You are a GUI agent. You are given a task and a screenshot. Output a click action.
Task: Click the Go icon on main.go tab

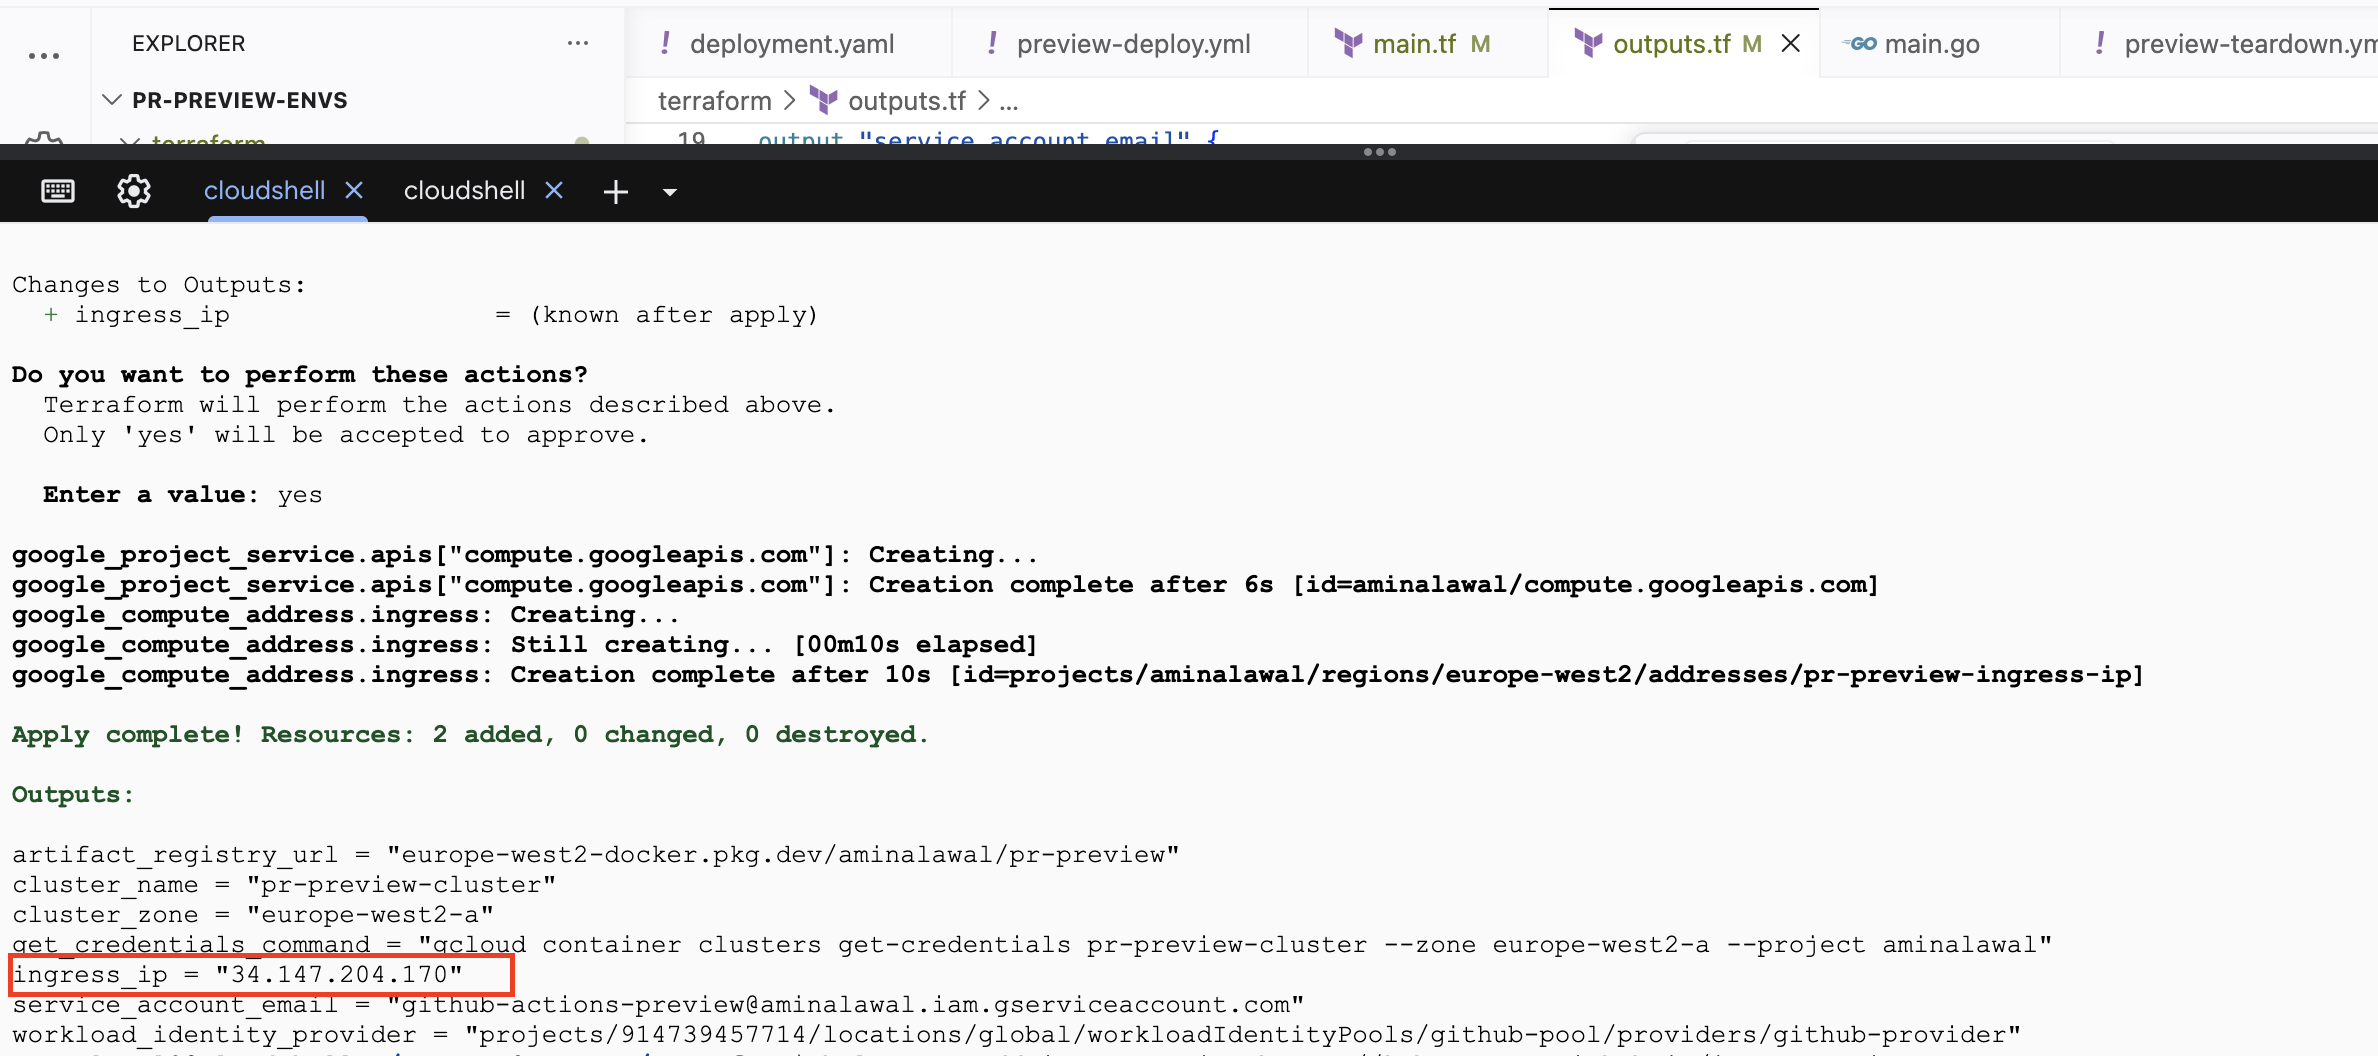tap(1861, 43)
